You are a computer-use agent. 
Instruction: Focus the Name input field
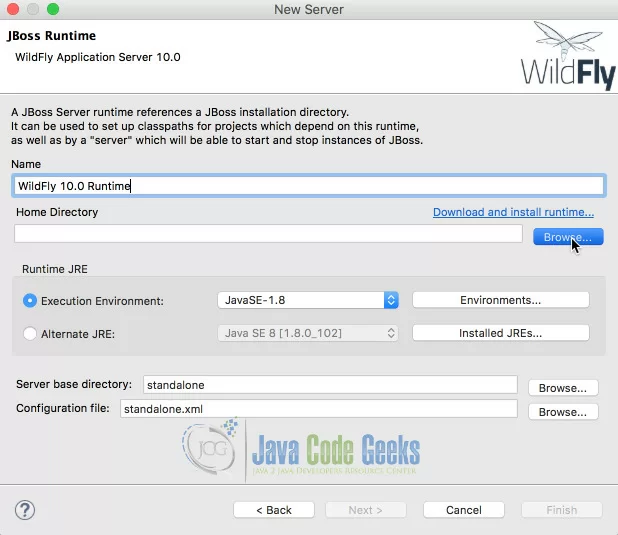[x=309, y=186]
